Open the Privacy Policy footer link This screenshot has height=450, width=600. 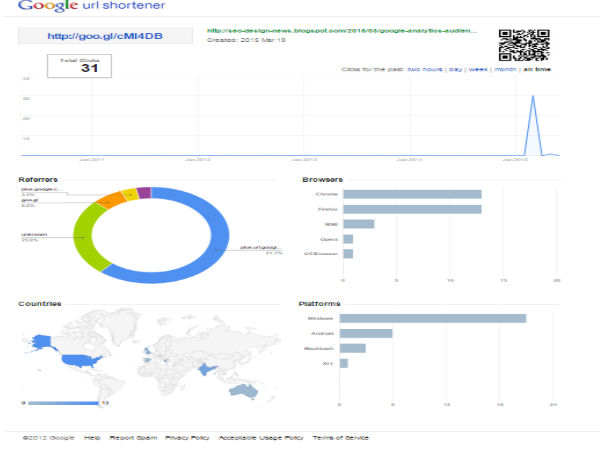click(187, 438)
